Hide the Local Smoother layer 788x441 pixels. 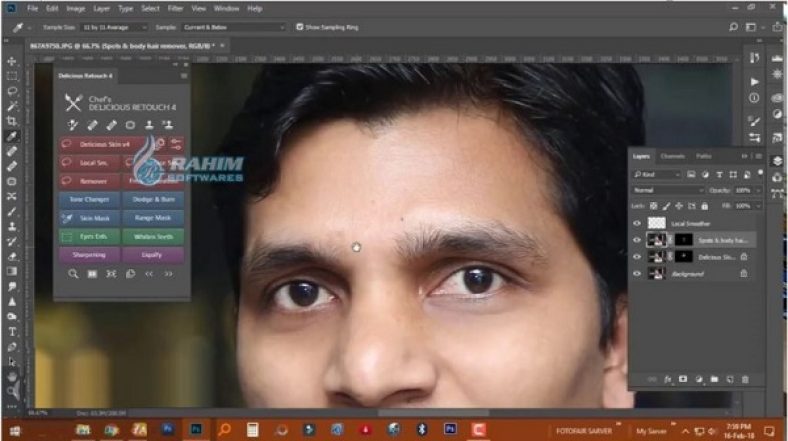pyautogui.click(x=637, y=223)
